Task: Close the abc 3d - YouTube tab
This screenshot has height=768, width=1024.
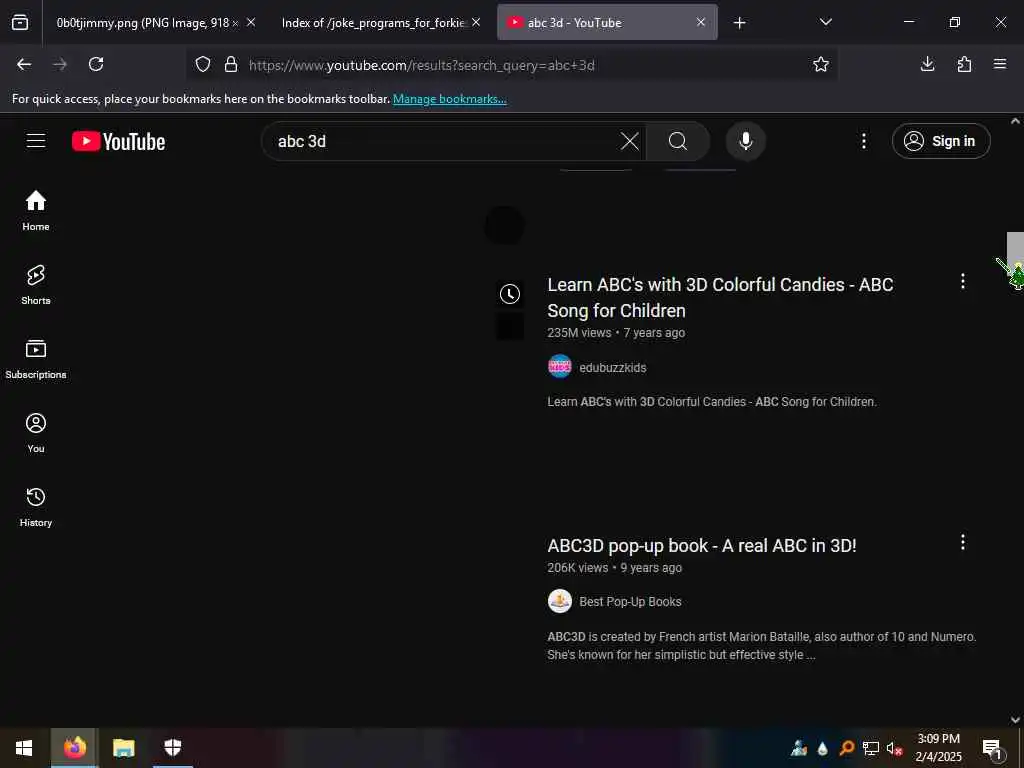Action: [701, 23]
